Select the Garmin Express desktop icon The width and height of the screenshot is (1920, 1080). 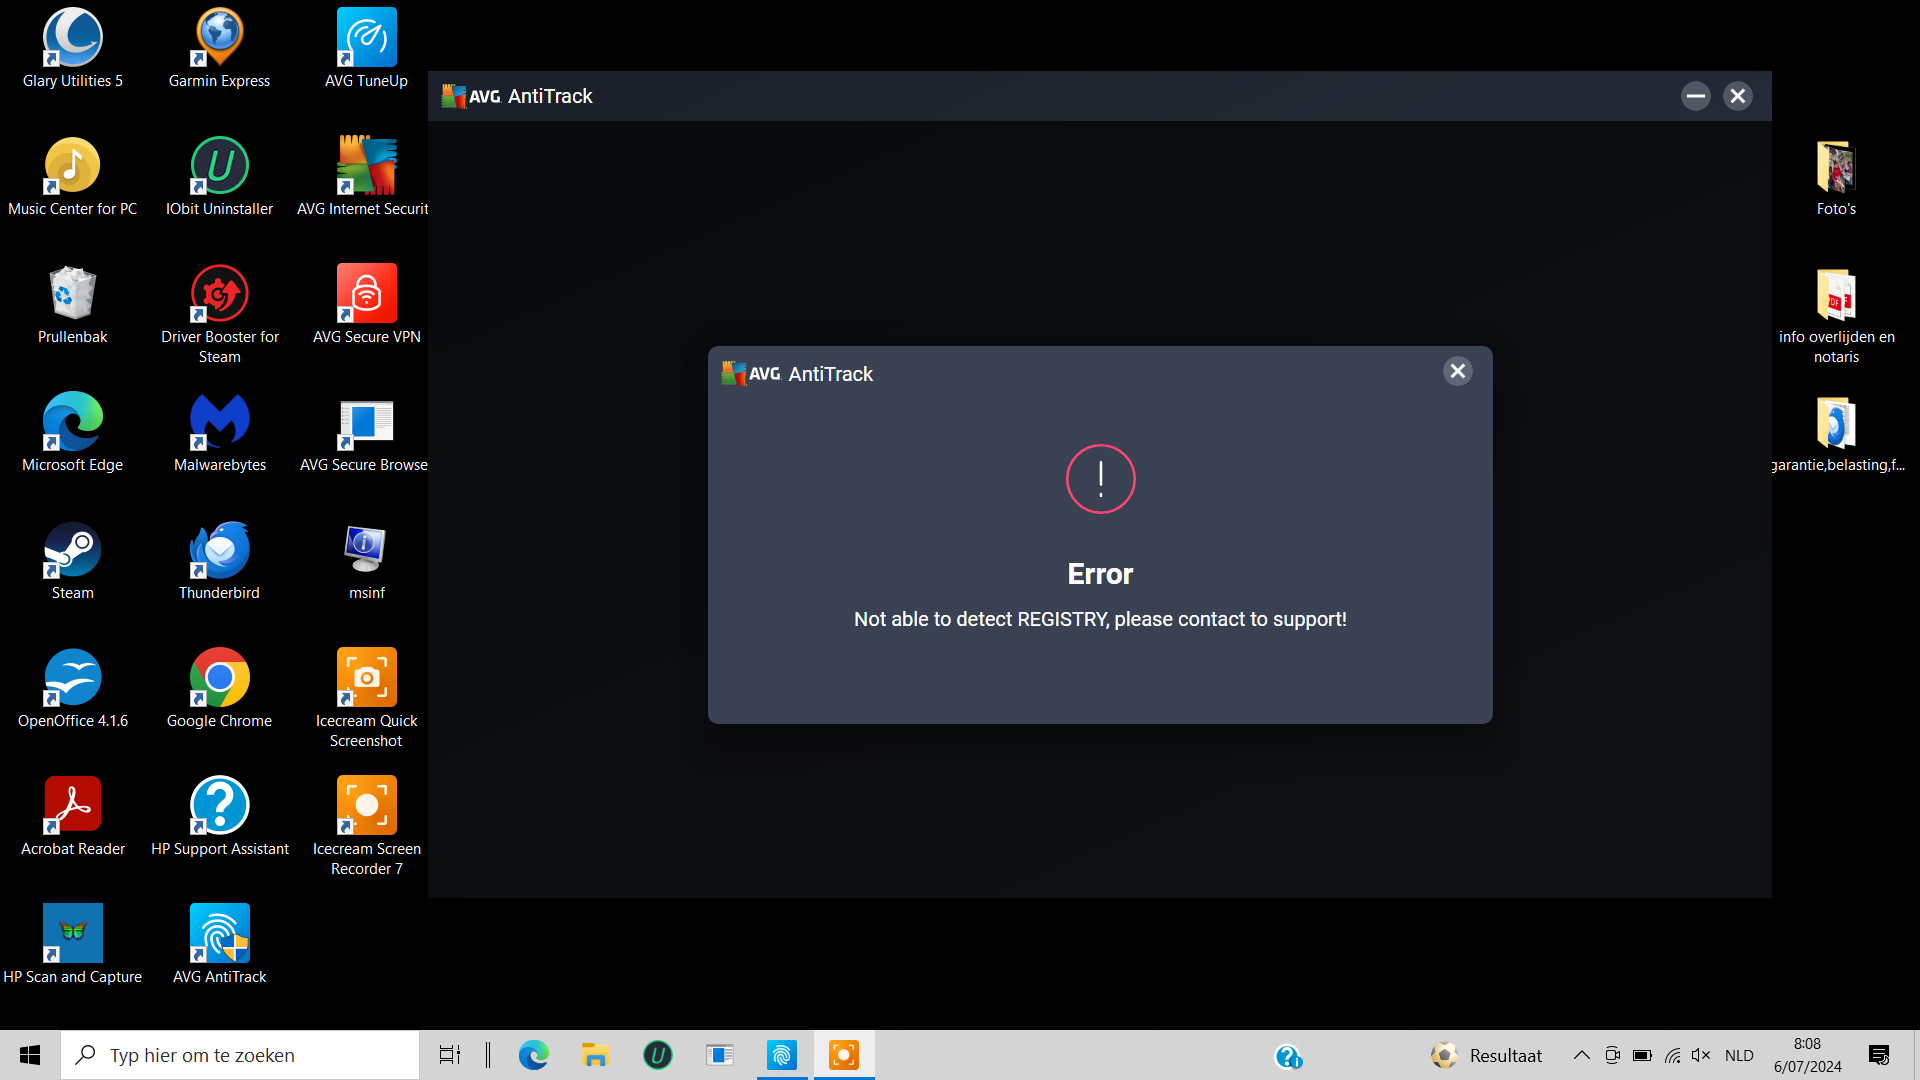(x=219, y=48)
